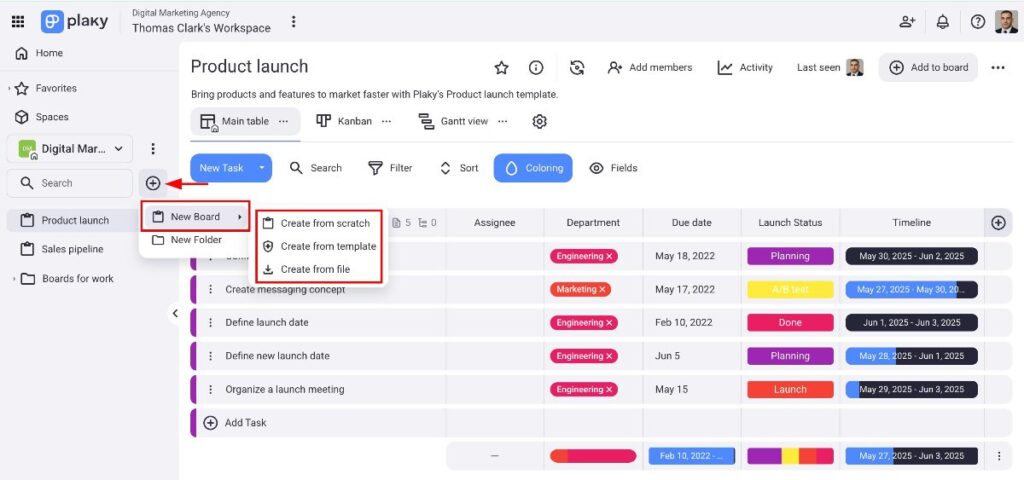Select the Sales pipeline board
1024x480 pixels.
point(72,249)
